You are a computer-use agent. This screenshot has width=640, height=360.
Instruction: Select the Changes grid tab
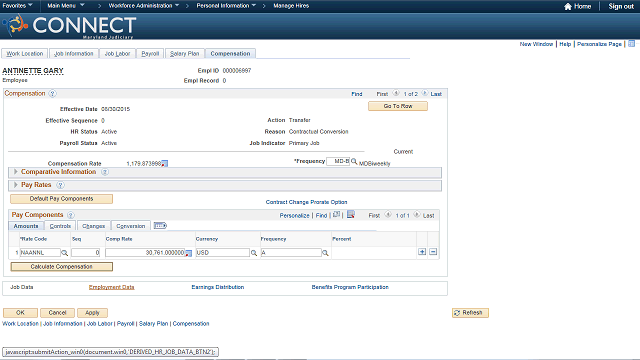point(93,226)
